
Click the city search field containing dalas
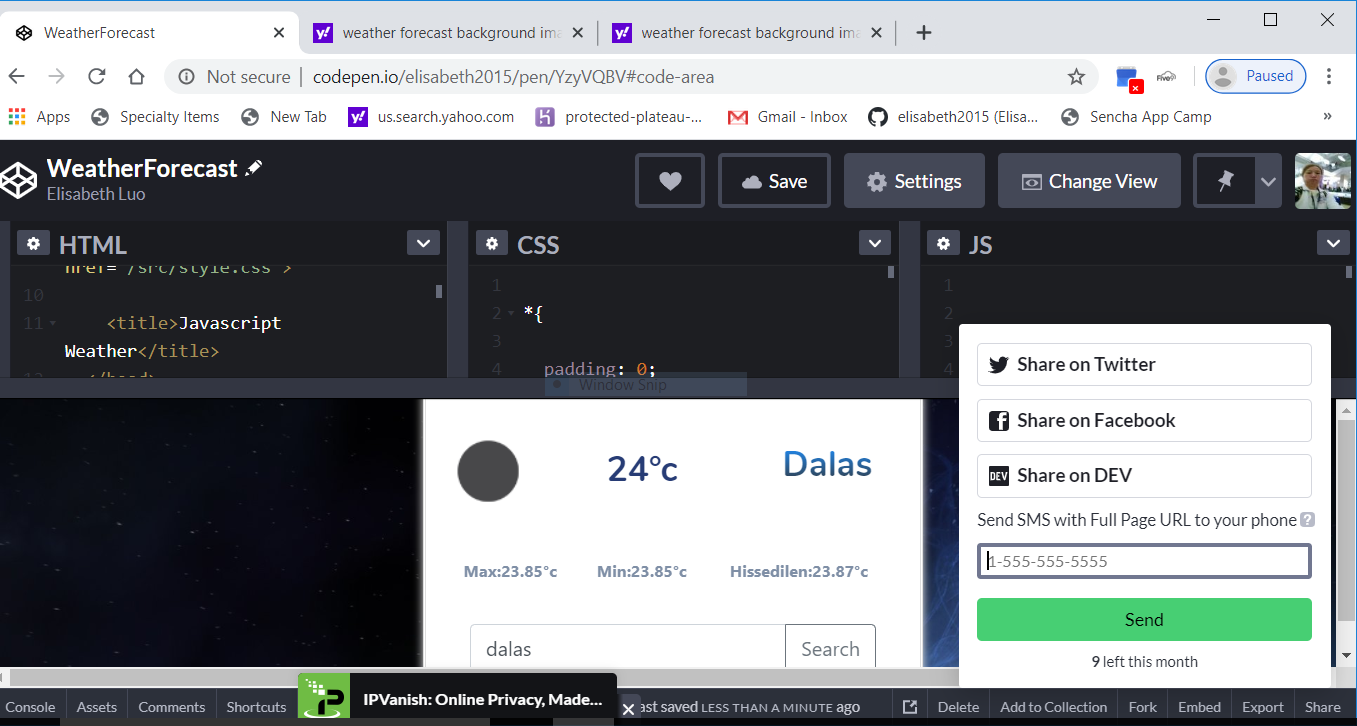(x=628, y=648)
